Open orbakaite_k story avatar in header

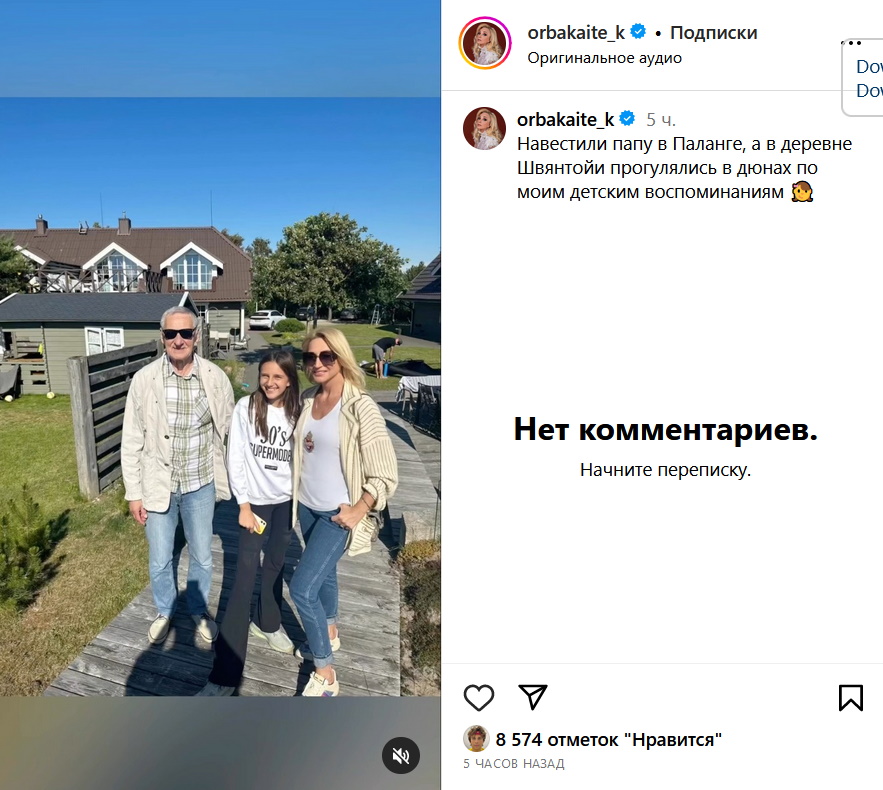coord(485,43)
